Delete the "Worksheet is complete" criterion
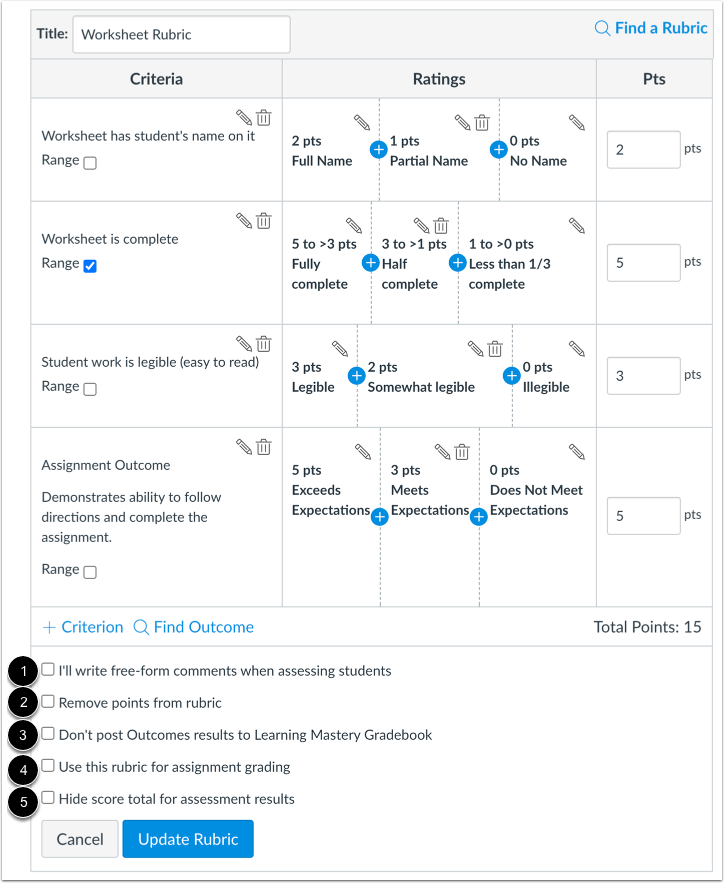The image size is (724, 883). [263, 220]
